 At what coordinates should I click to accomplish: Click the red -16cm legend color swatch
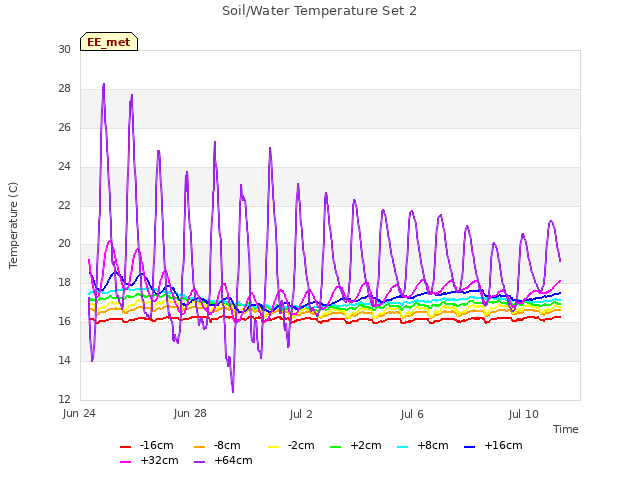tap(125, 447)
